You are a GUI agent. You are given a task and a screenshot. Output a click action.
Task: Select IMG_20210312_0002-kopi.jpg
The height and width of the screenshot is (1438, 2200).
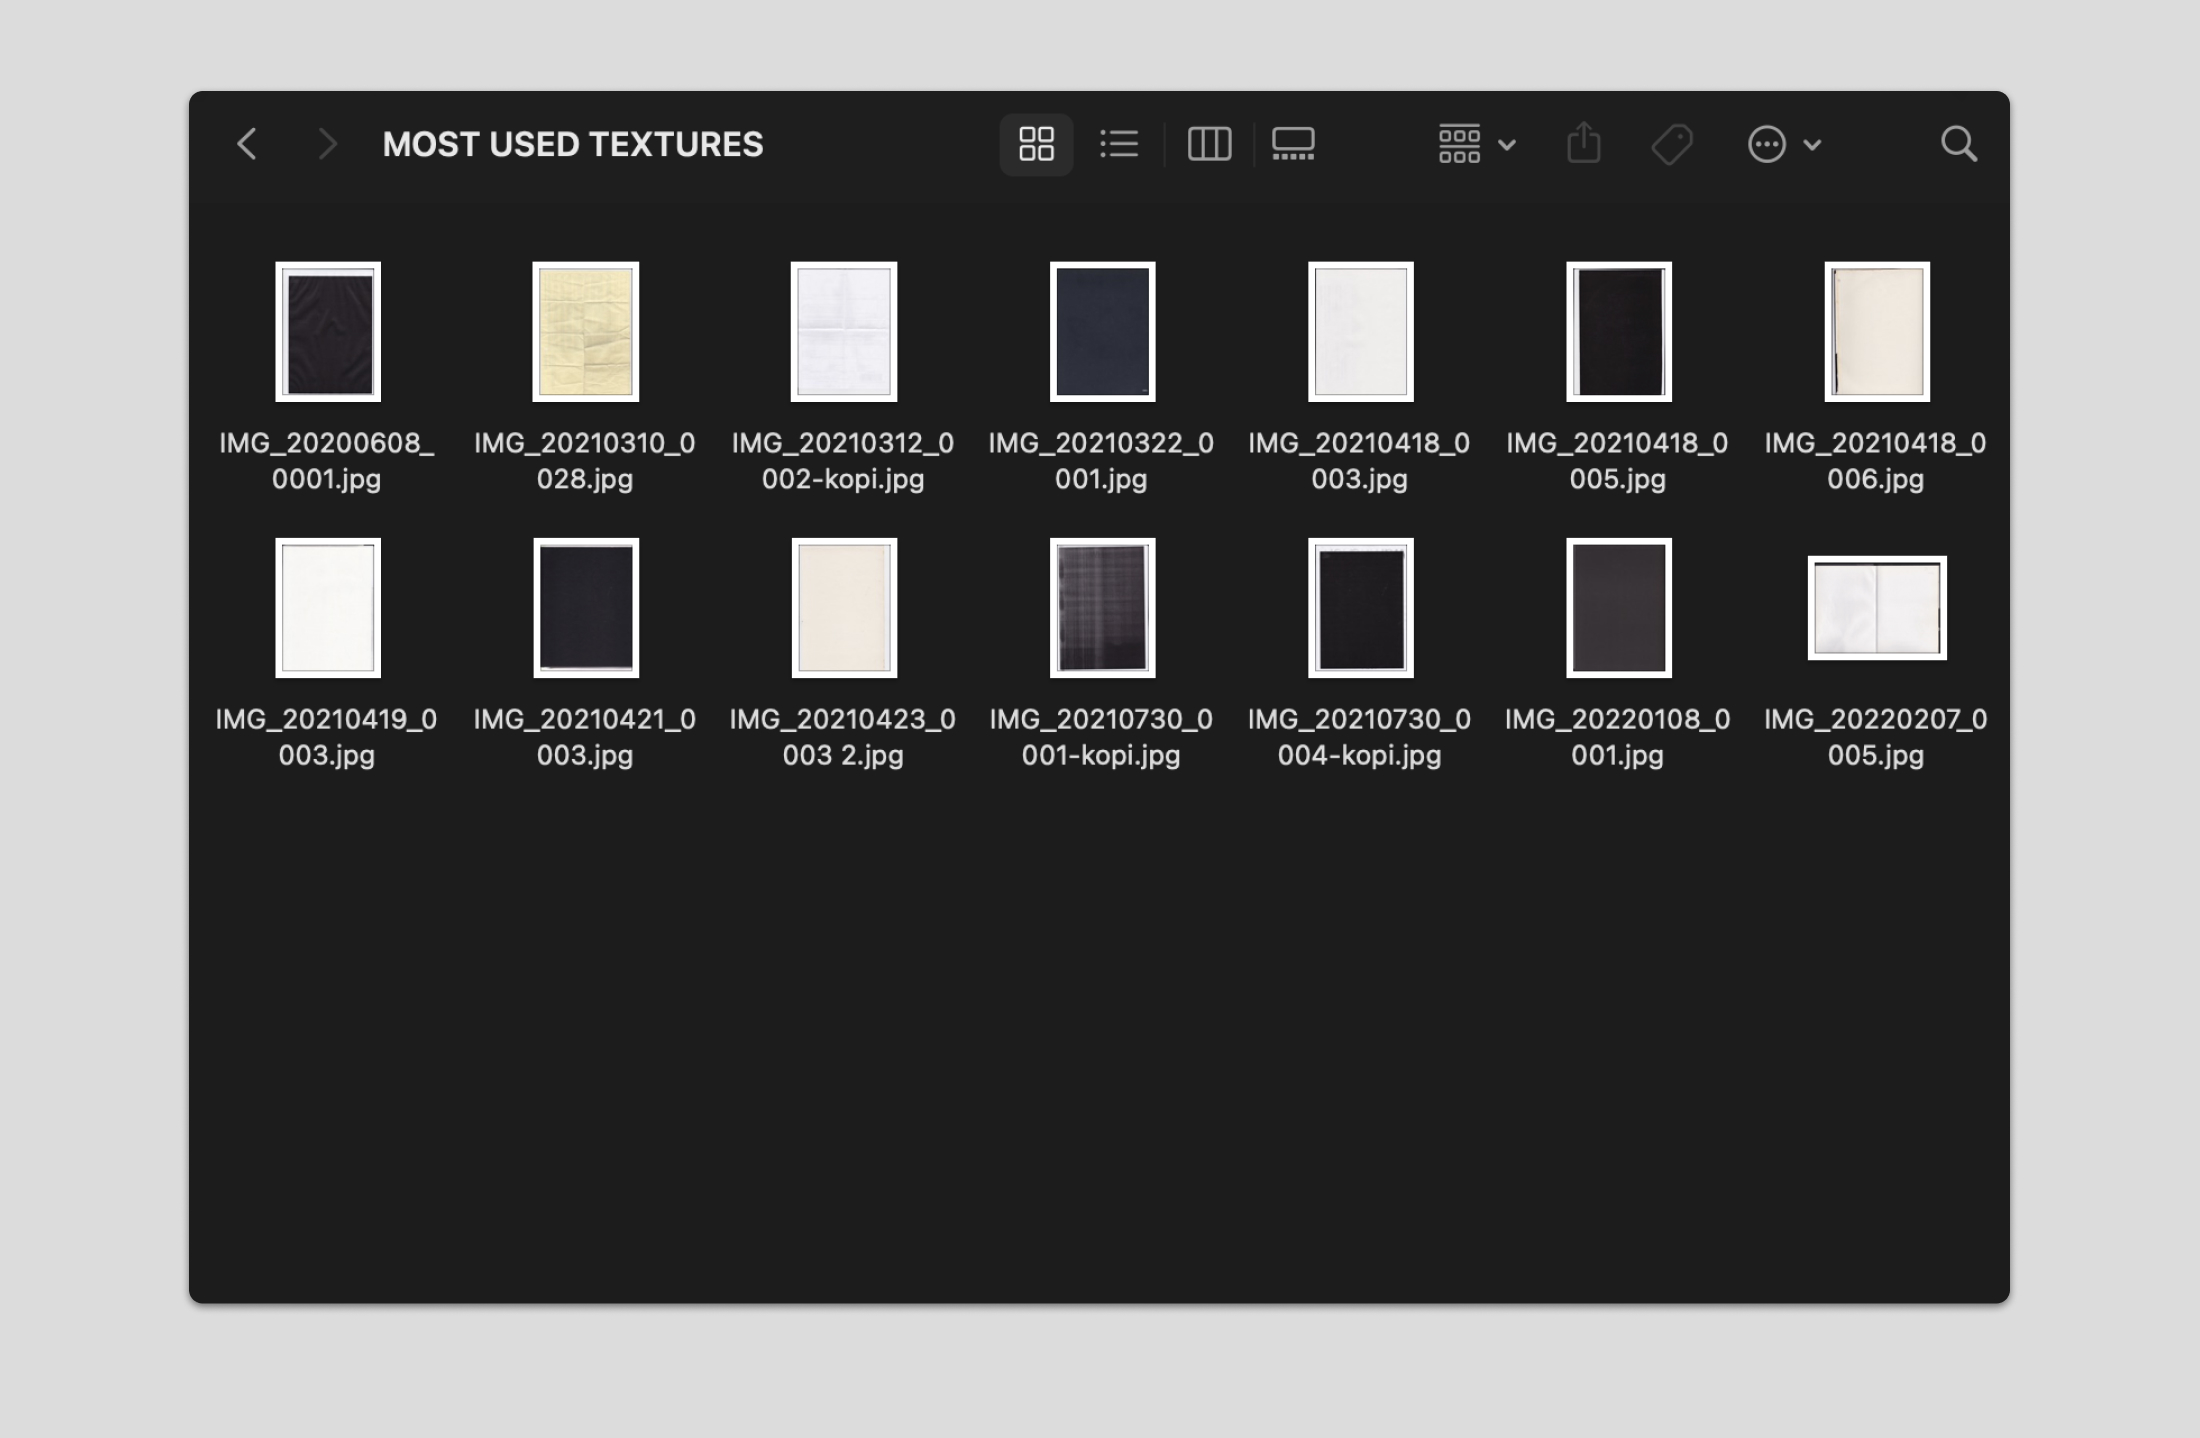[843, 331]
